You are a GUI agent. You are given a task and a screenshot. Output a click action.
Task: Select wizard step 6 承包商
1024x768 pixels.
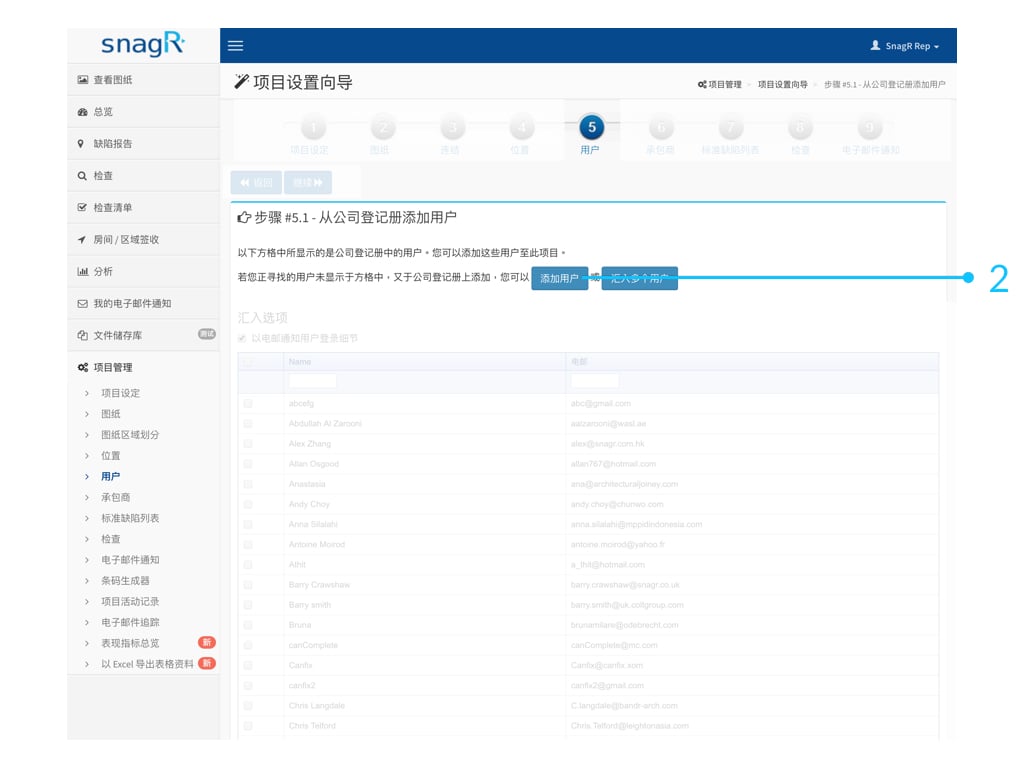pos(661,127)
